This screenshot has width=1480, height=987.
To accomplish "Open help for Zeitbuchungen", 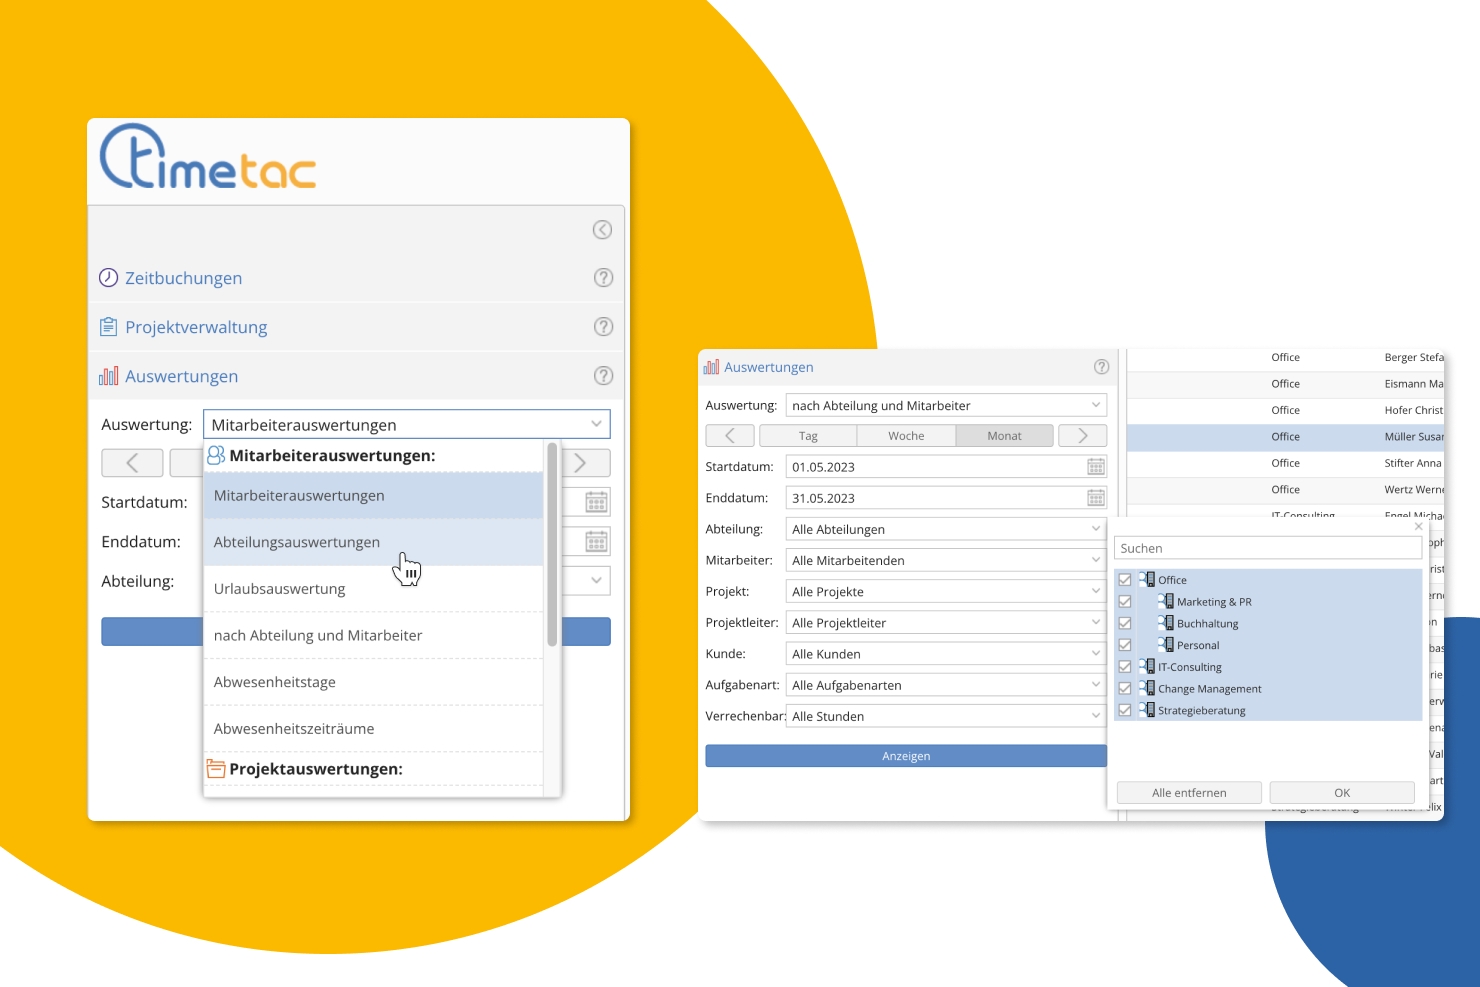I will (x=603, y=278).
